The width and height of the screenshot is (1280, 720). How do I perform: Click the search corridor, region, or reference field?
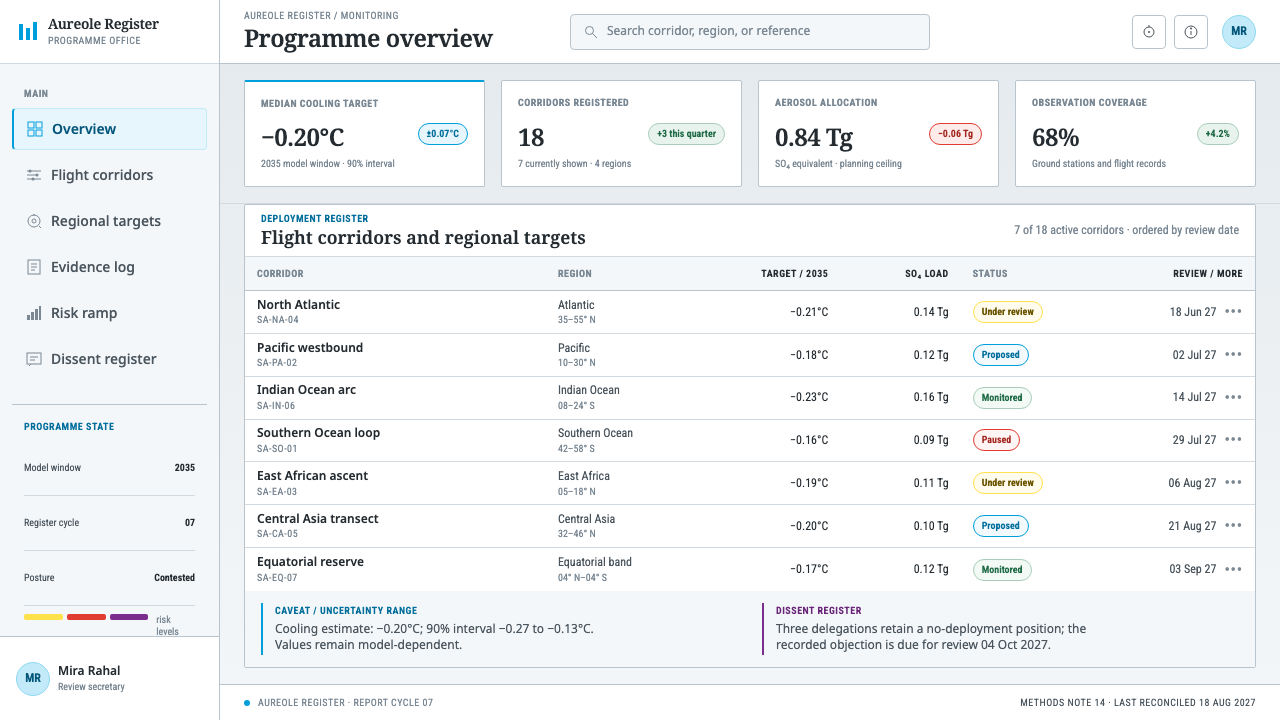pyautogui.click(x=750, y=31)
